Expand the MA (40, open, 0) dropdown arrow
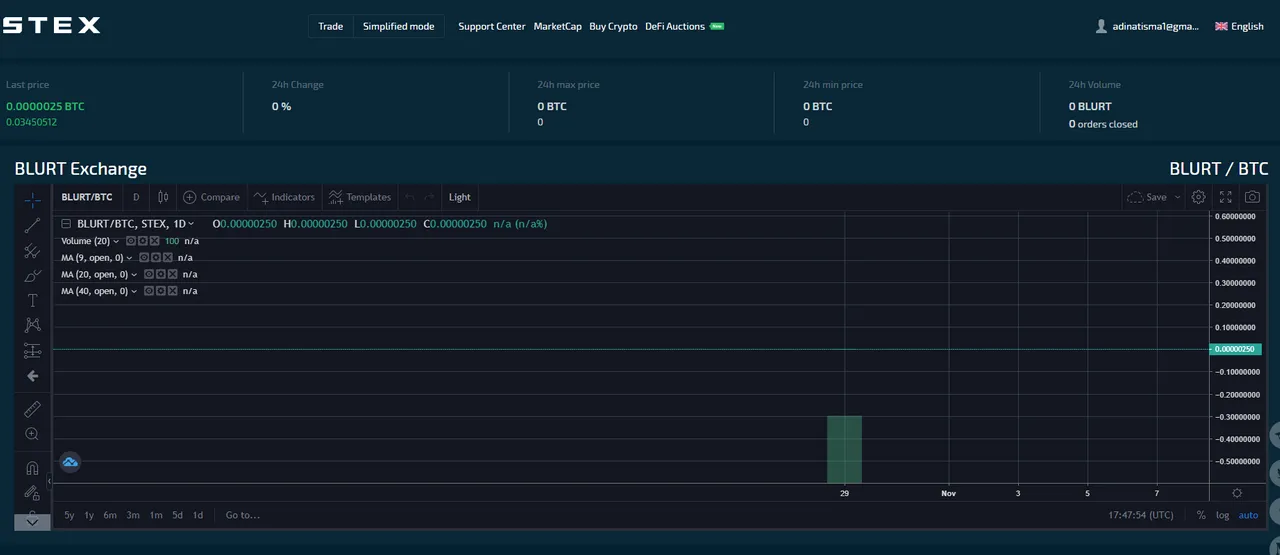This screenshot has height=555, width=1280. (x=135, y=291)
